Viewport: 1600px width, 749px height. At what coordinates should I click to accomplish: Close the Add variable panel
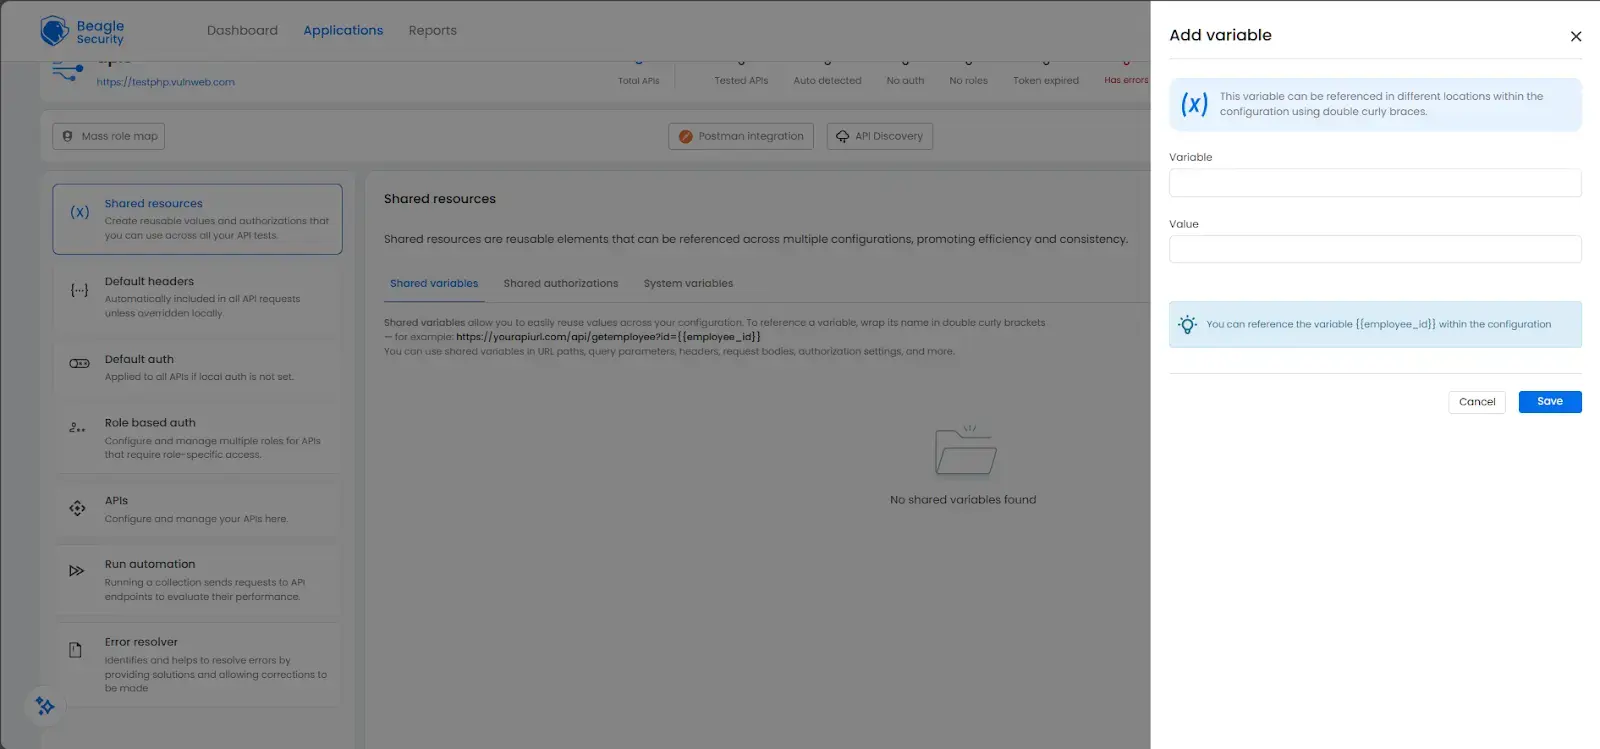(1575, 36)
